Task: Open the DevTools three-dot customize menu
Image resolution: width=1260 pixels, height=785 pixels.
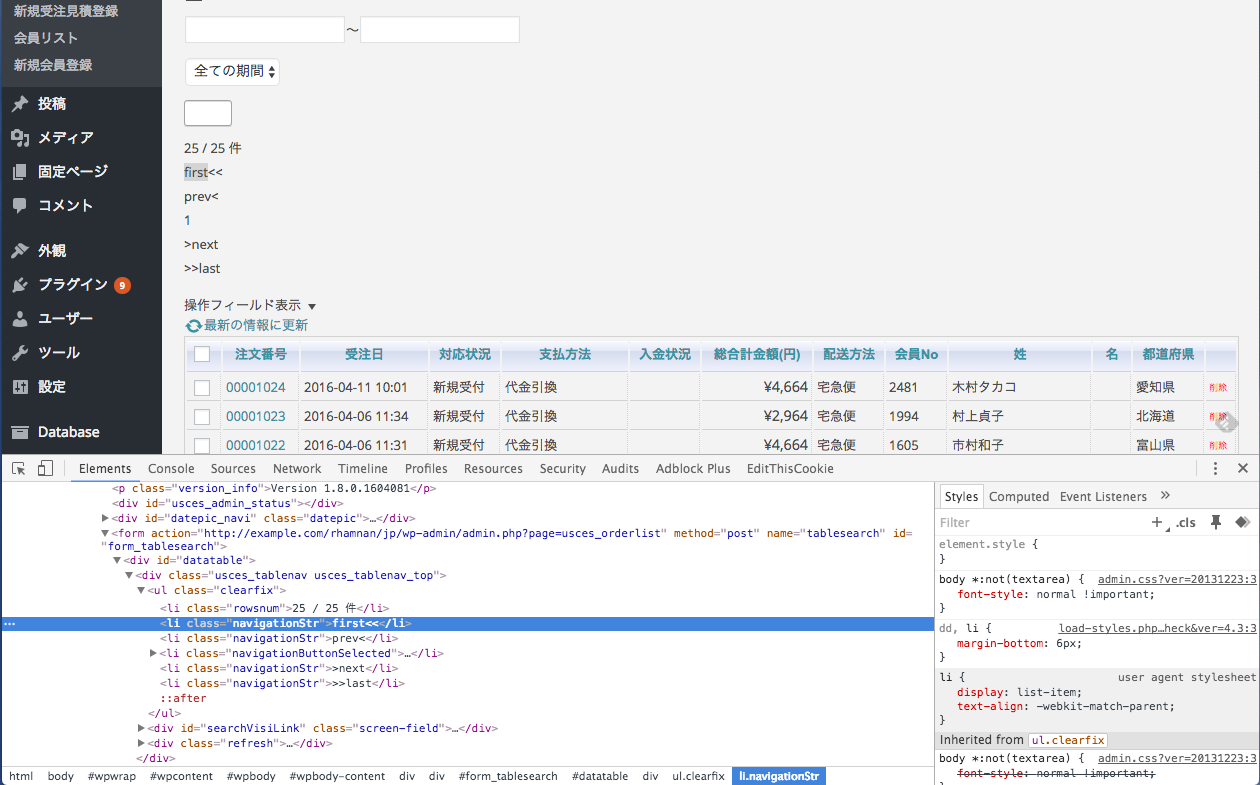Action: point(1215,468)
